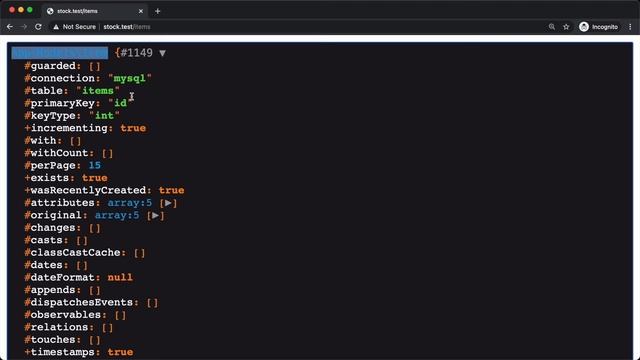Expand the #attributes array:5

[168, 203]
